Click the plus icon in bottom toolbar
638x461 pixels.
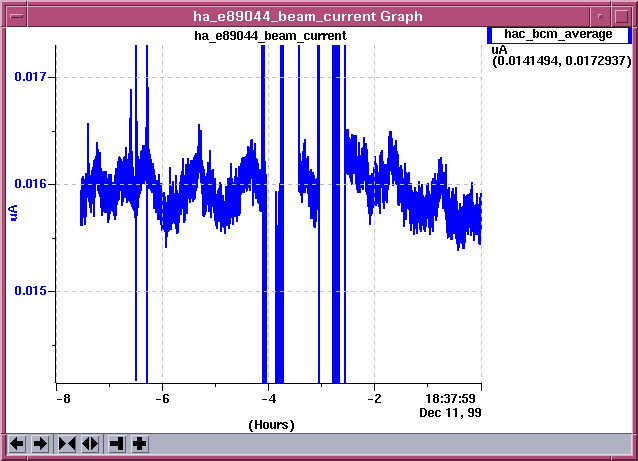click(140, 444)
